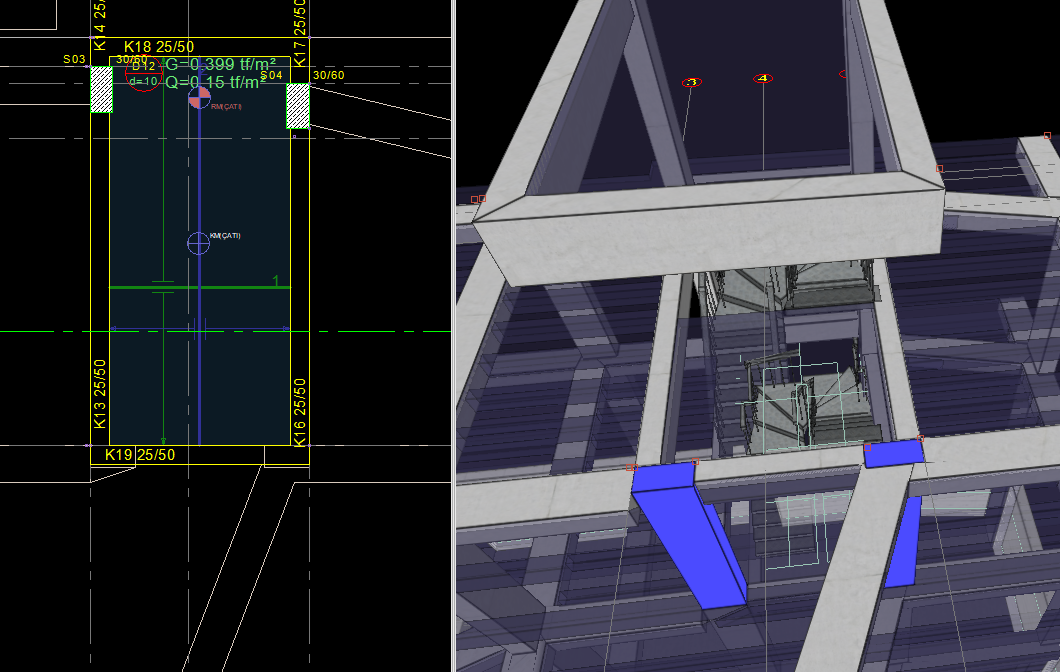Click the divider between plan and 3D views
The height and width of the screenshot is (672, 1060).
pyautogui.click(x=454, y=336)
